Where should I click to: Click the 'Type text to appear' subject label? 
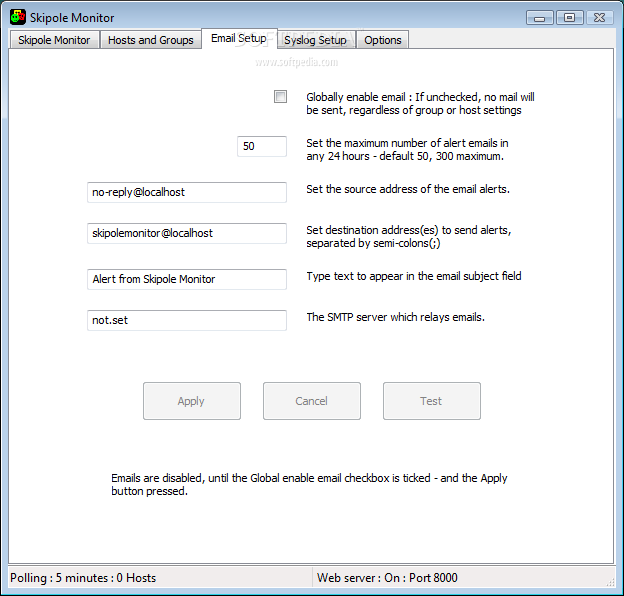pyautogui.click(x=413, y=276)
